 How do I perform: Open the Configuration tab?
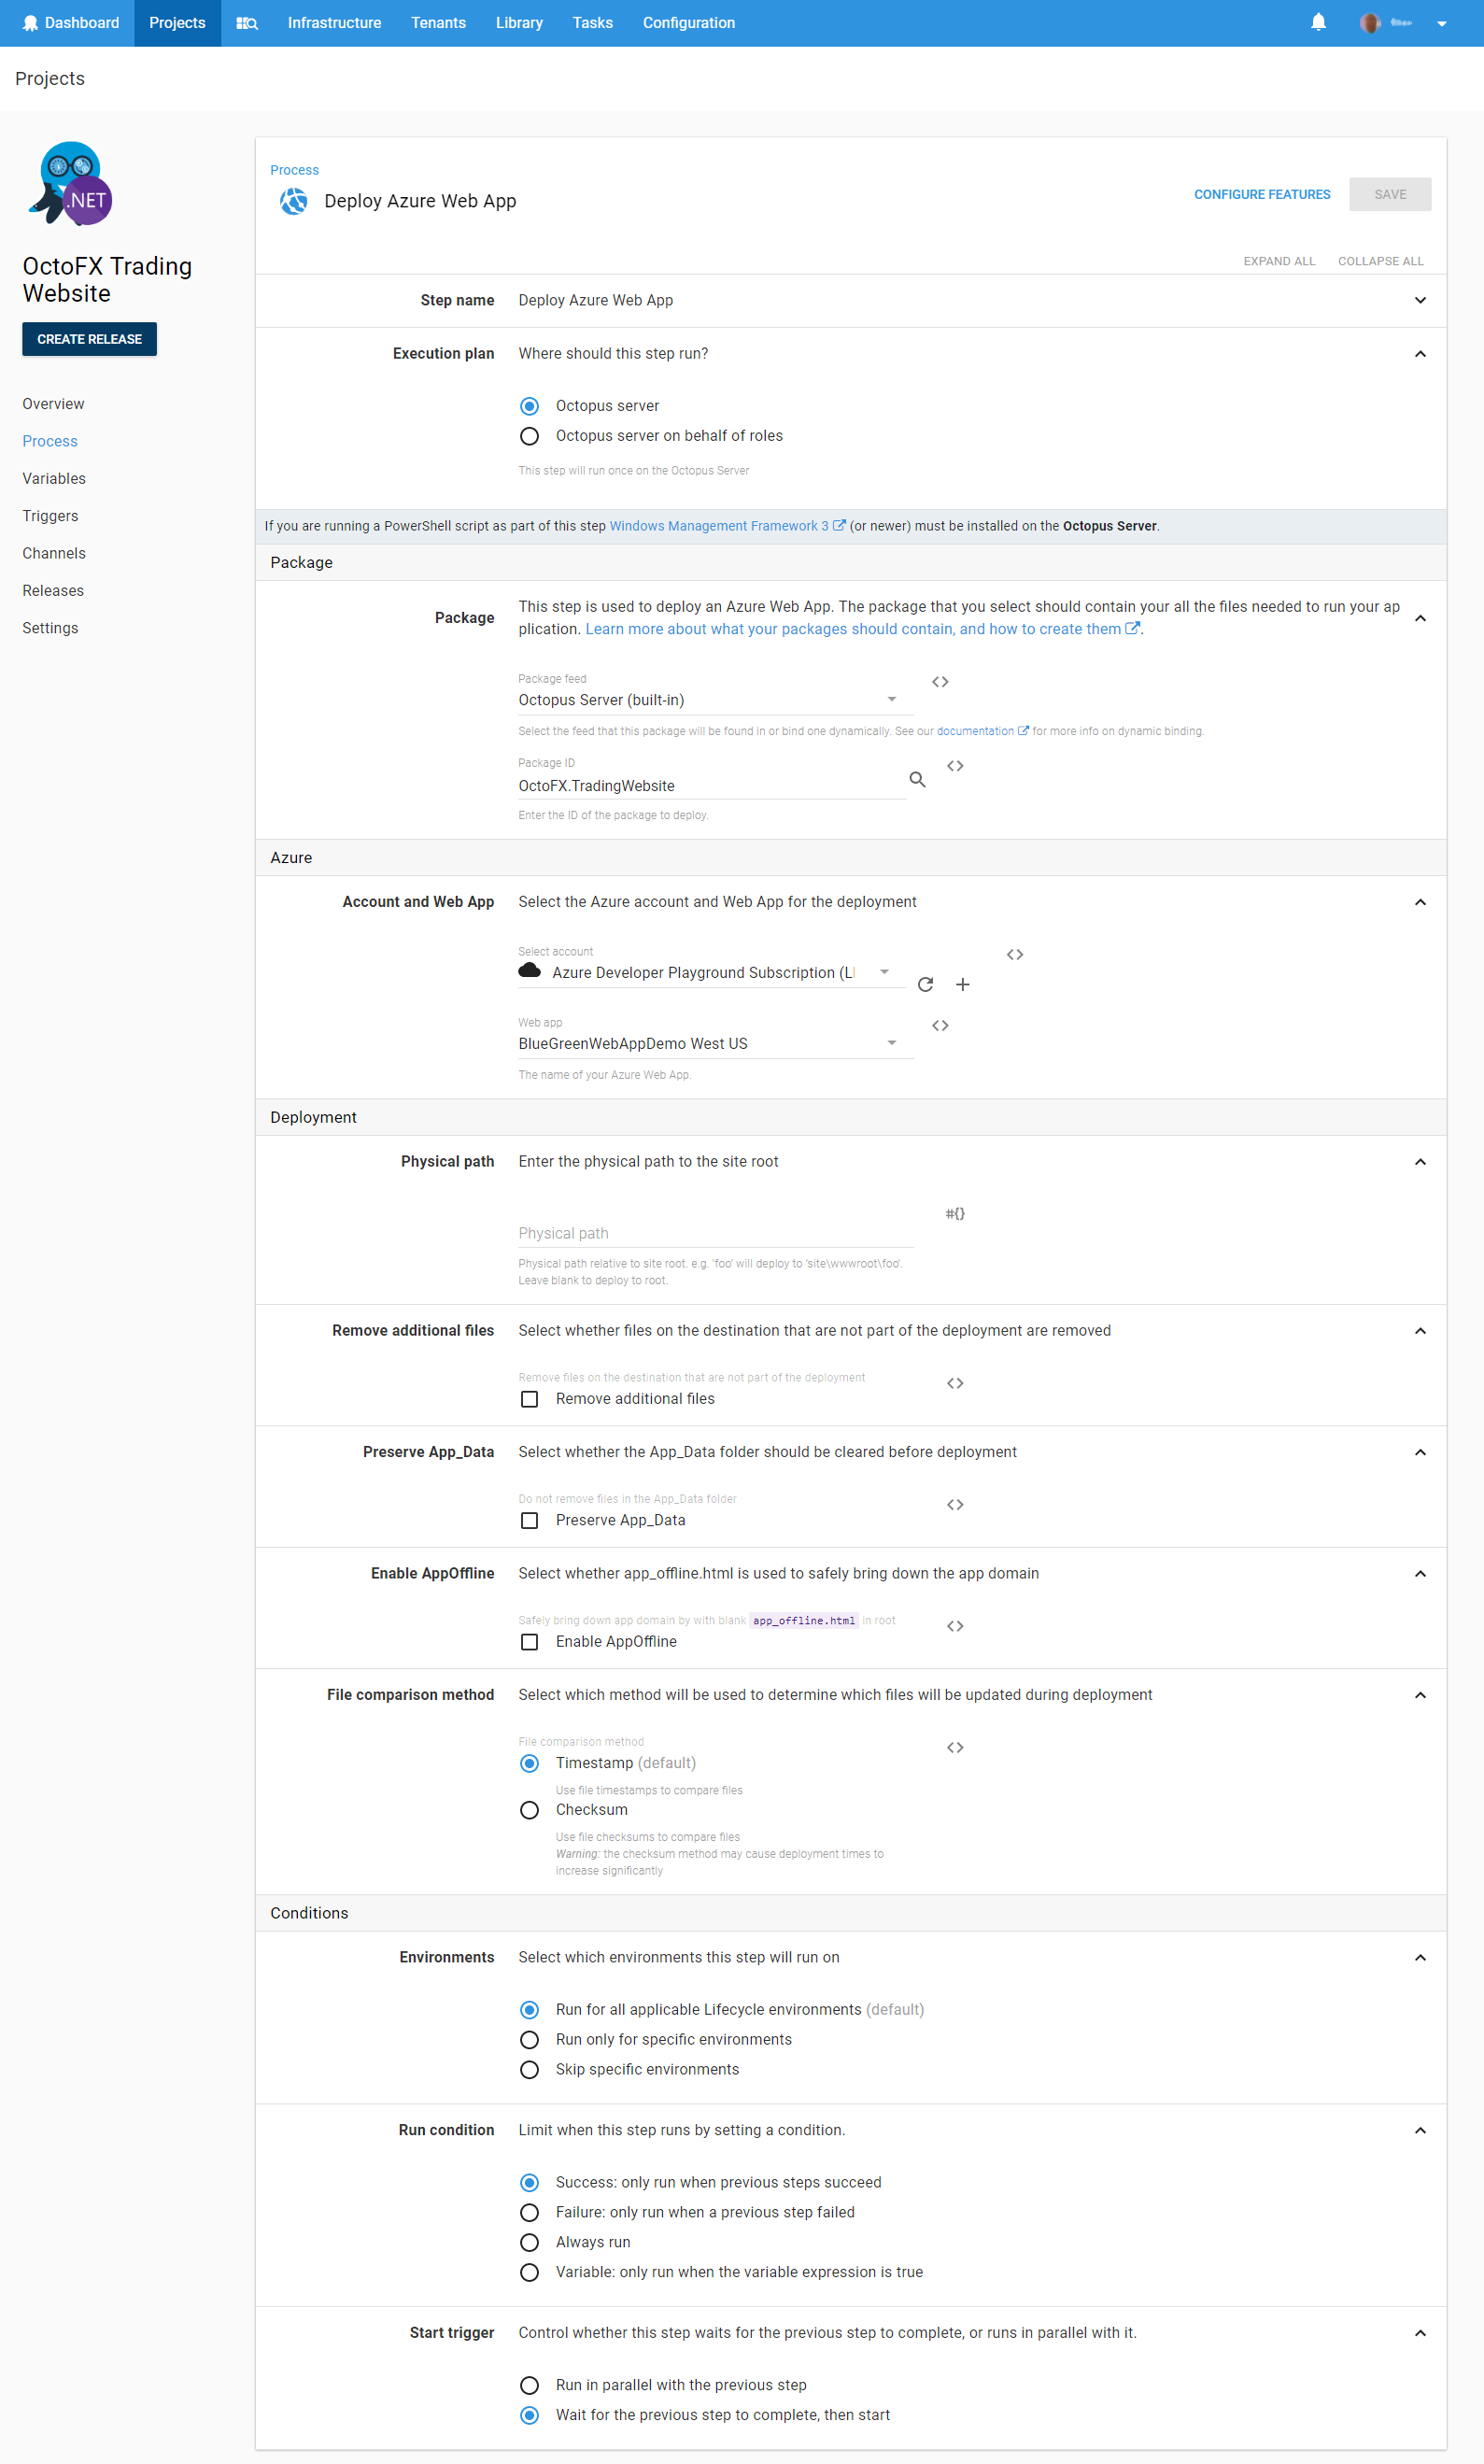pos(688,23)
